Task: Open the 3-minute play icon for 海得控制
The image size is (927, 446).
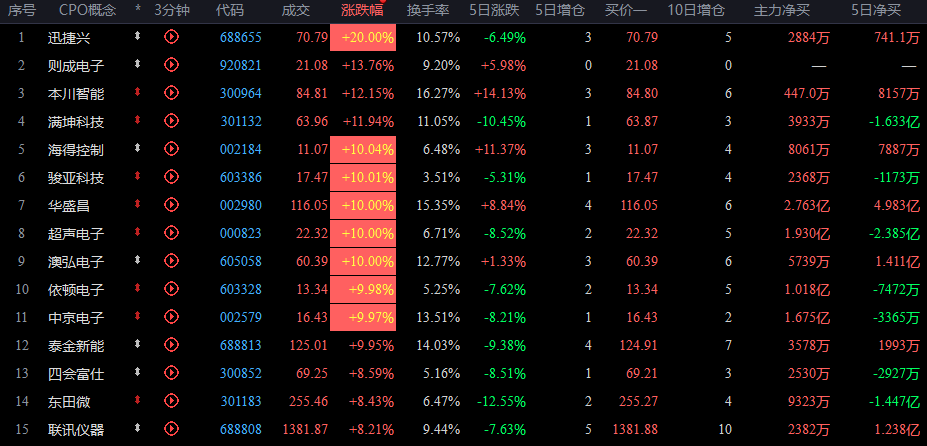Action: pos(171,148)
